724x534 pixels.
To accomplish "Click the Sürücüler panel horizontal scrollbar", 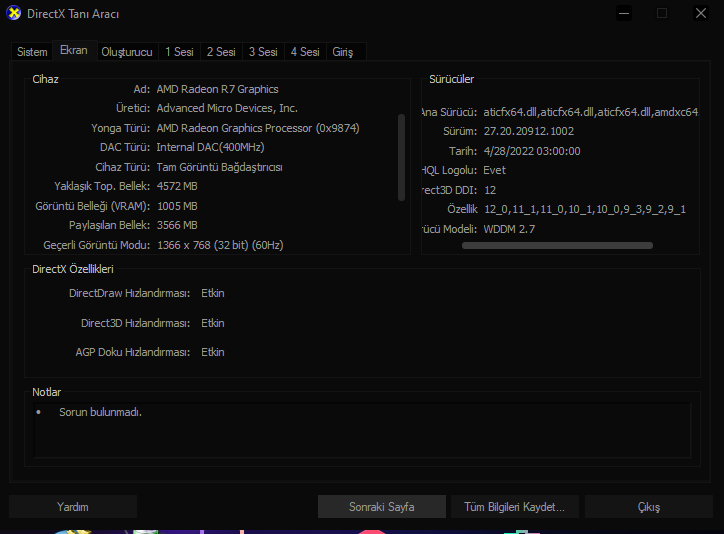I will pos(557,246).
